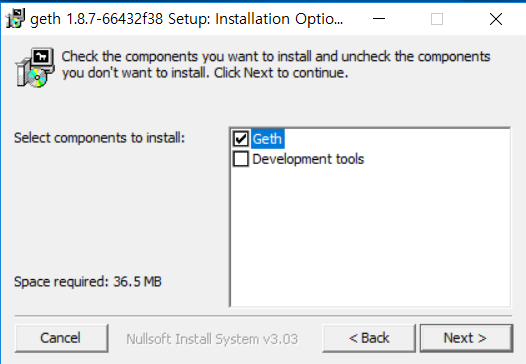This screenshot has width=526, height=364.
Task: Click the geth 1.8.7 Setup title bar text
Action: tap(187, 19)
